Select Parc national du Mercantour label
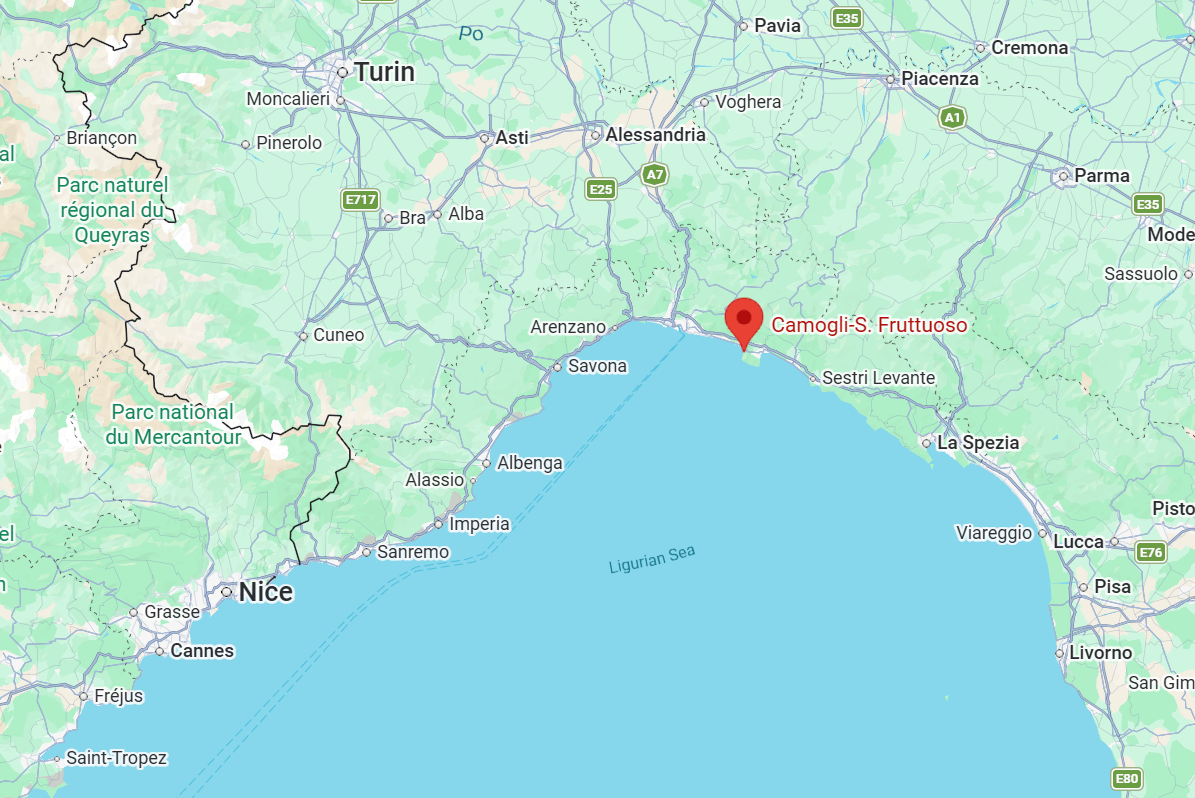Image resolution: width=1195 pixels, height=798 pixels. tap(173, 424)
